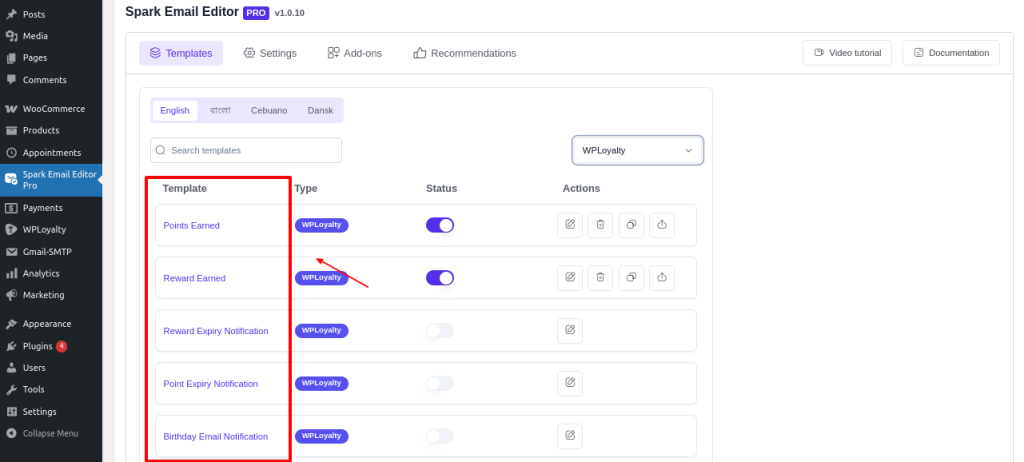Open the Birthday Email Notification link
The width and height of the screenshot is (1024, 462).
(x=216, y=437)
